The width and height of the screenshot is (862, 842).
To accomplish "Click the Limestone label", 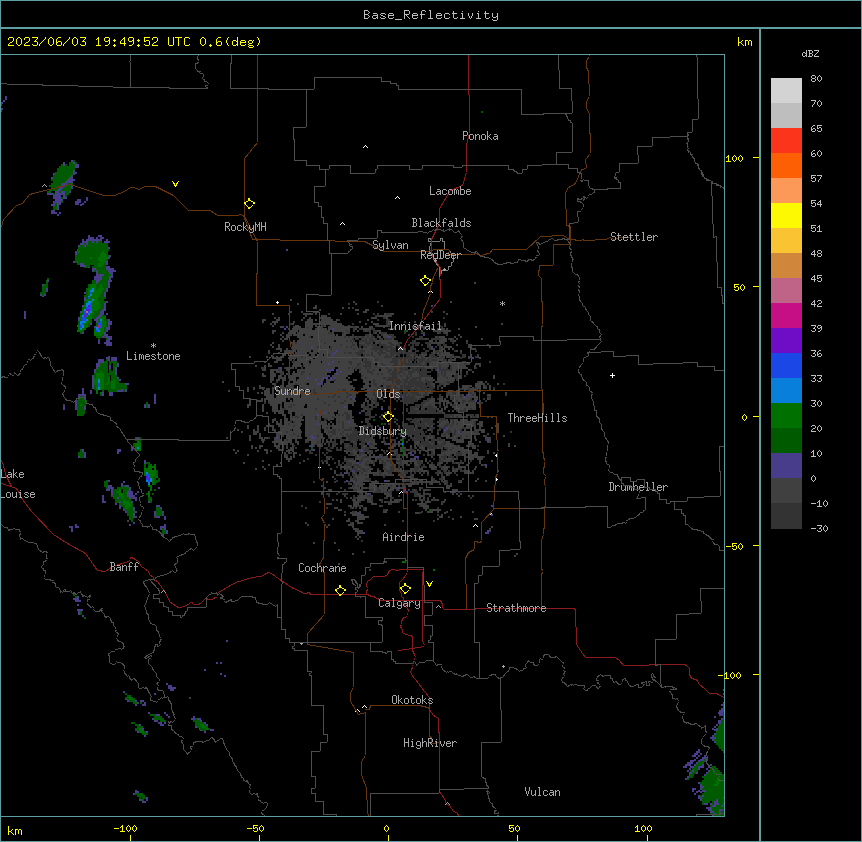I will [153, 356].
